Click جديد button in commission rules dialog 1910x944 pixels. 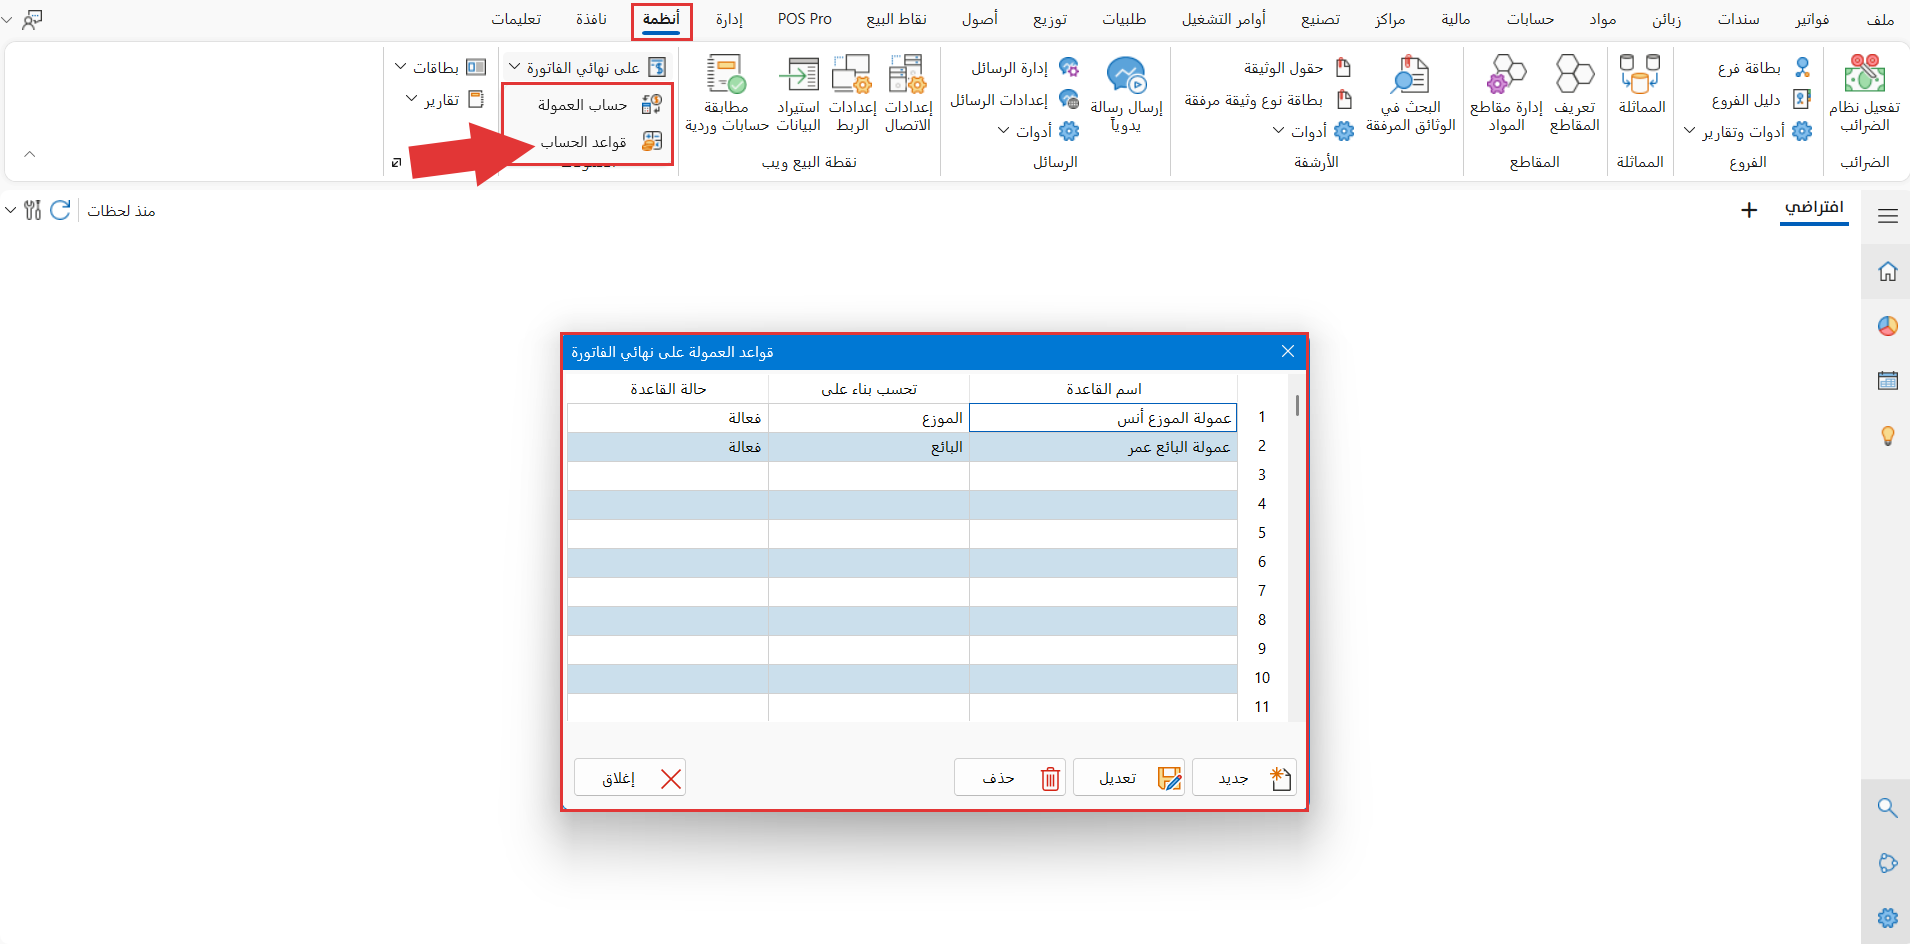[1244, 778]
